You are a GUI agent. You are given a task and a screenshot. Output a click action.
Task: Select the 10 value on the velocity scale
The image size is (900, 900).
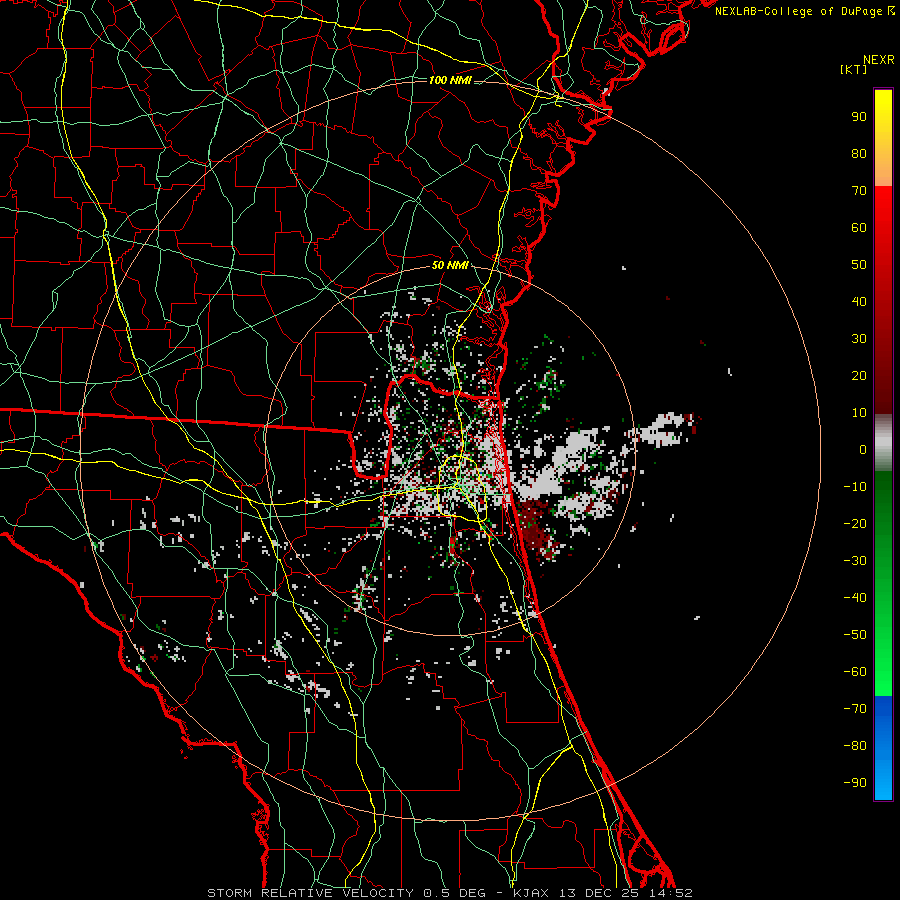(x=859, y=413)
